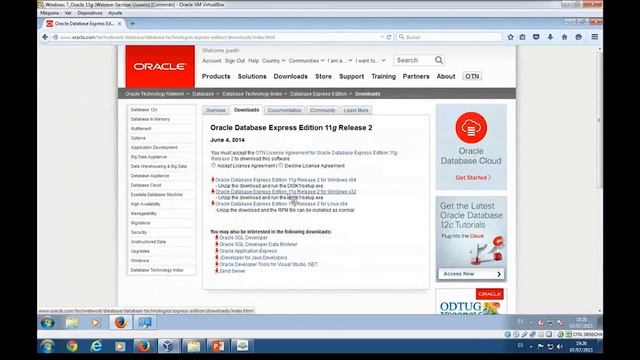Select Decline License Agreement radio button
Image resolution: width=640 pixels, height=360 pixels.
pos(281,165)
